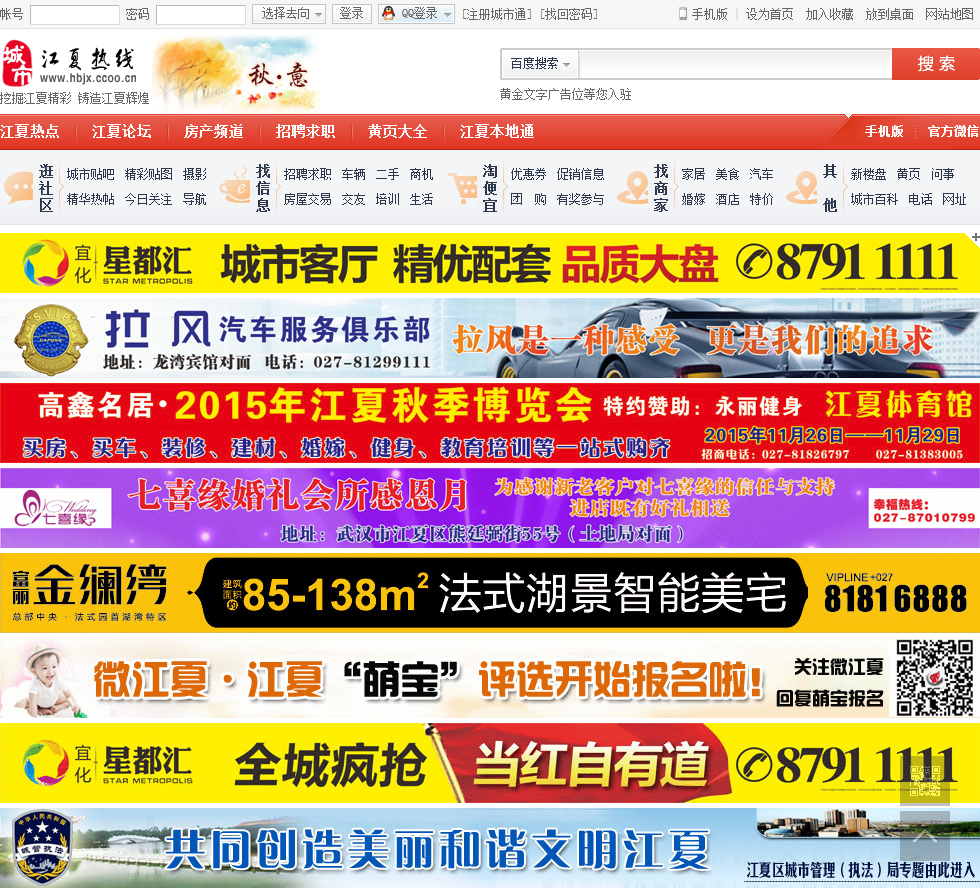This screenshot has height=891, width=980.
Task: Expand the QQ登录 dropdown arrow
Action: (448, 14)
